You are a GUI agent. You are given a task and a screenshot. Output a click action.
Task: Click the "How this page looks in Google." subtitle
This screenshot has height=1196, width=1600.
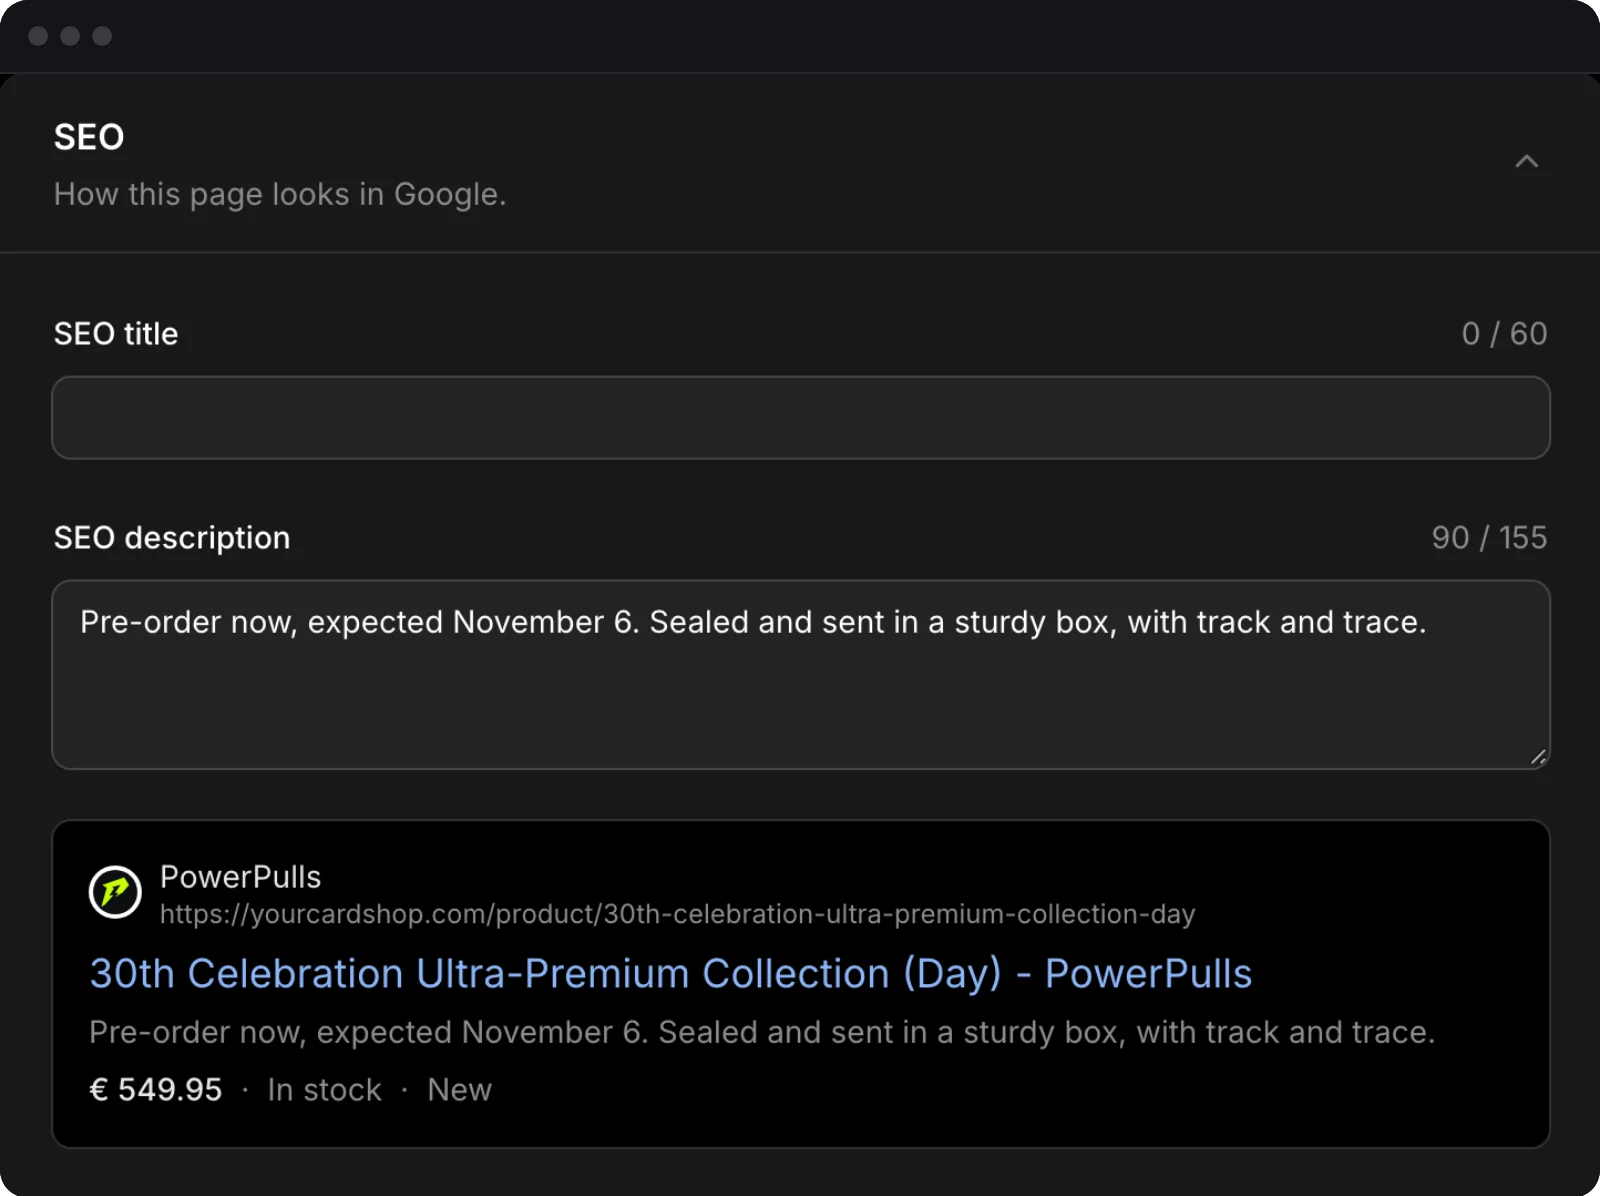click(280, 194)
